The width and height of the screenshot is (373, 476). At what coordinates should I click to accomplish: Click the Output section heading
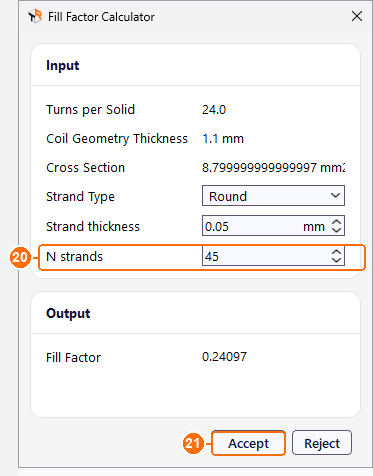click(x=68, y=313)
